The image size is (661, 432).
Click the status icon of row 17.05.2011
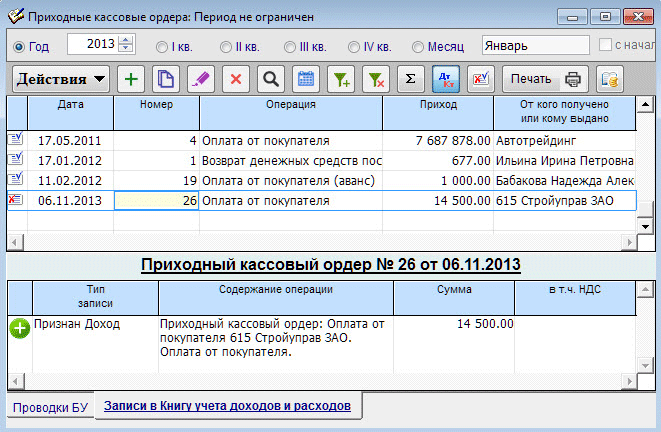tap(16, 139)
